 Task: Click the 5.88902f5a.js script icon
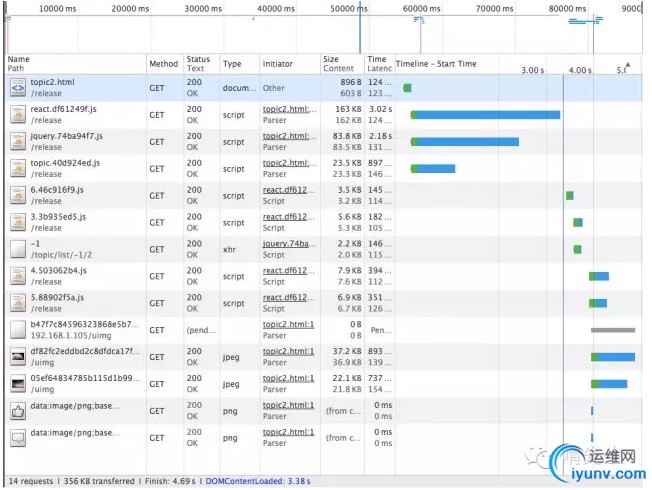(18, 303)
